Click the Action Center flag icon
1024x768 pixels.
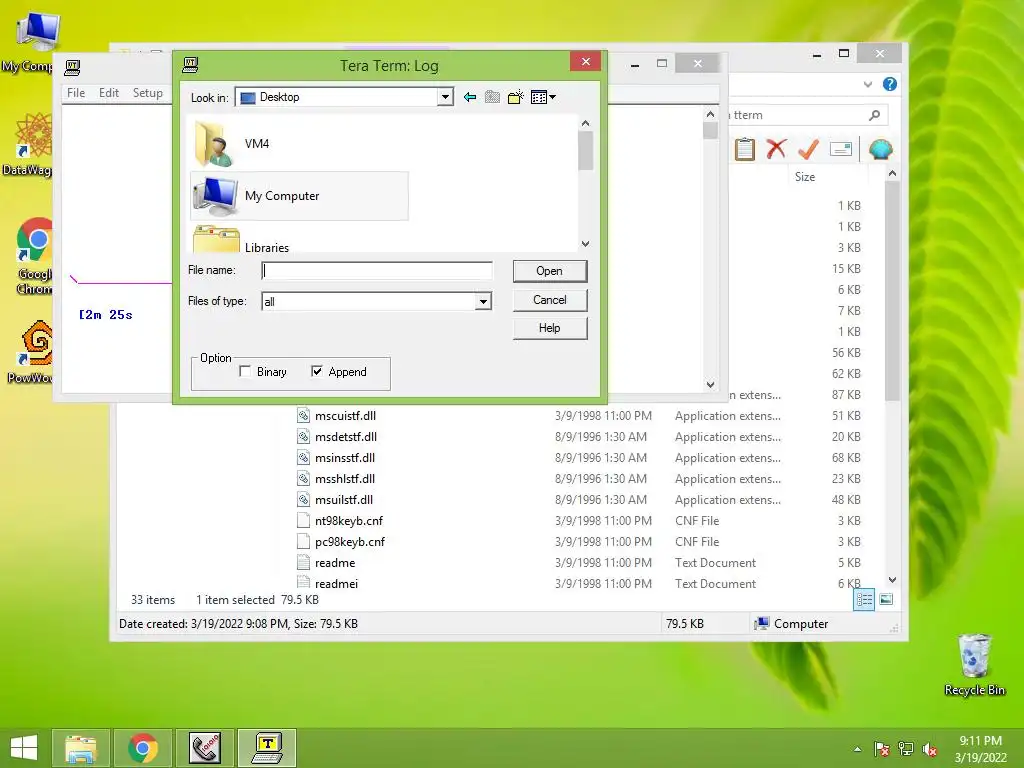881,749
